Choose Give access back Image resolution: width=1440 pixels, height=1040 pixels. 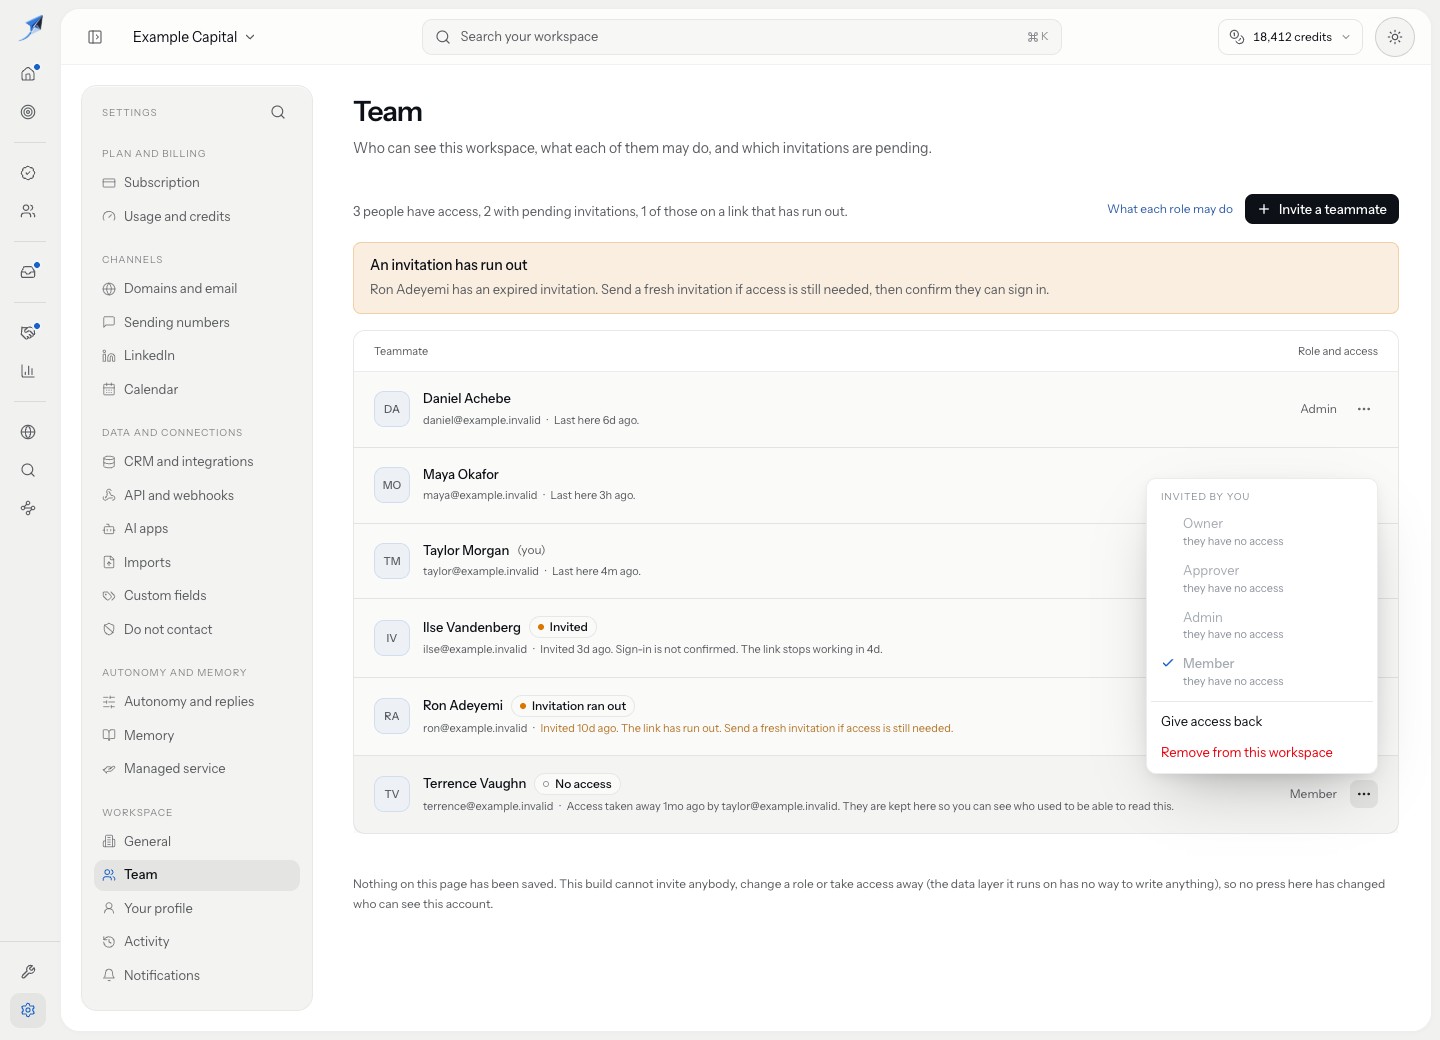click(1262, 721)
